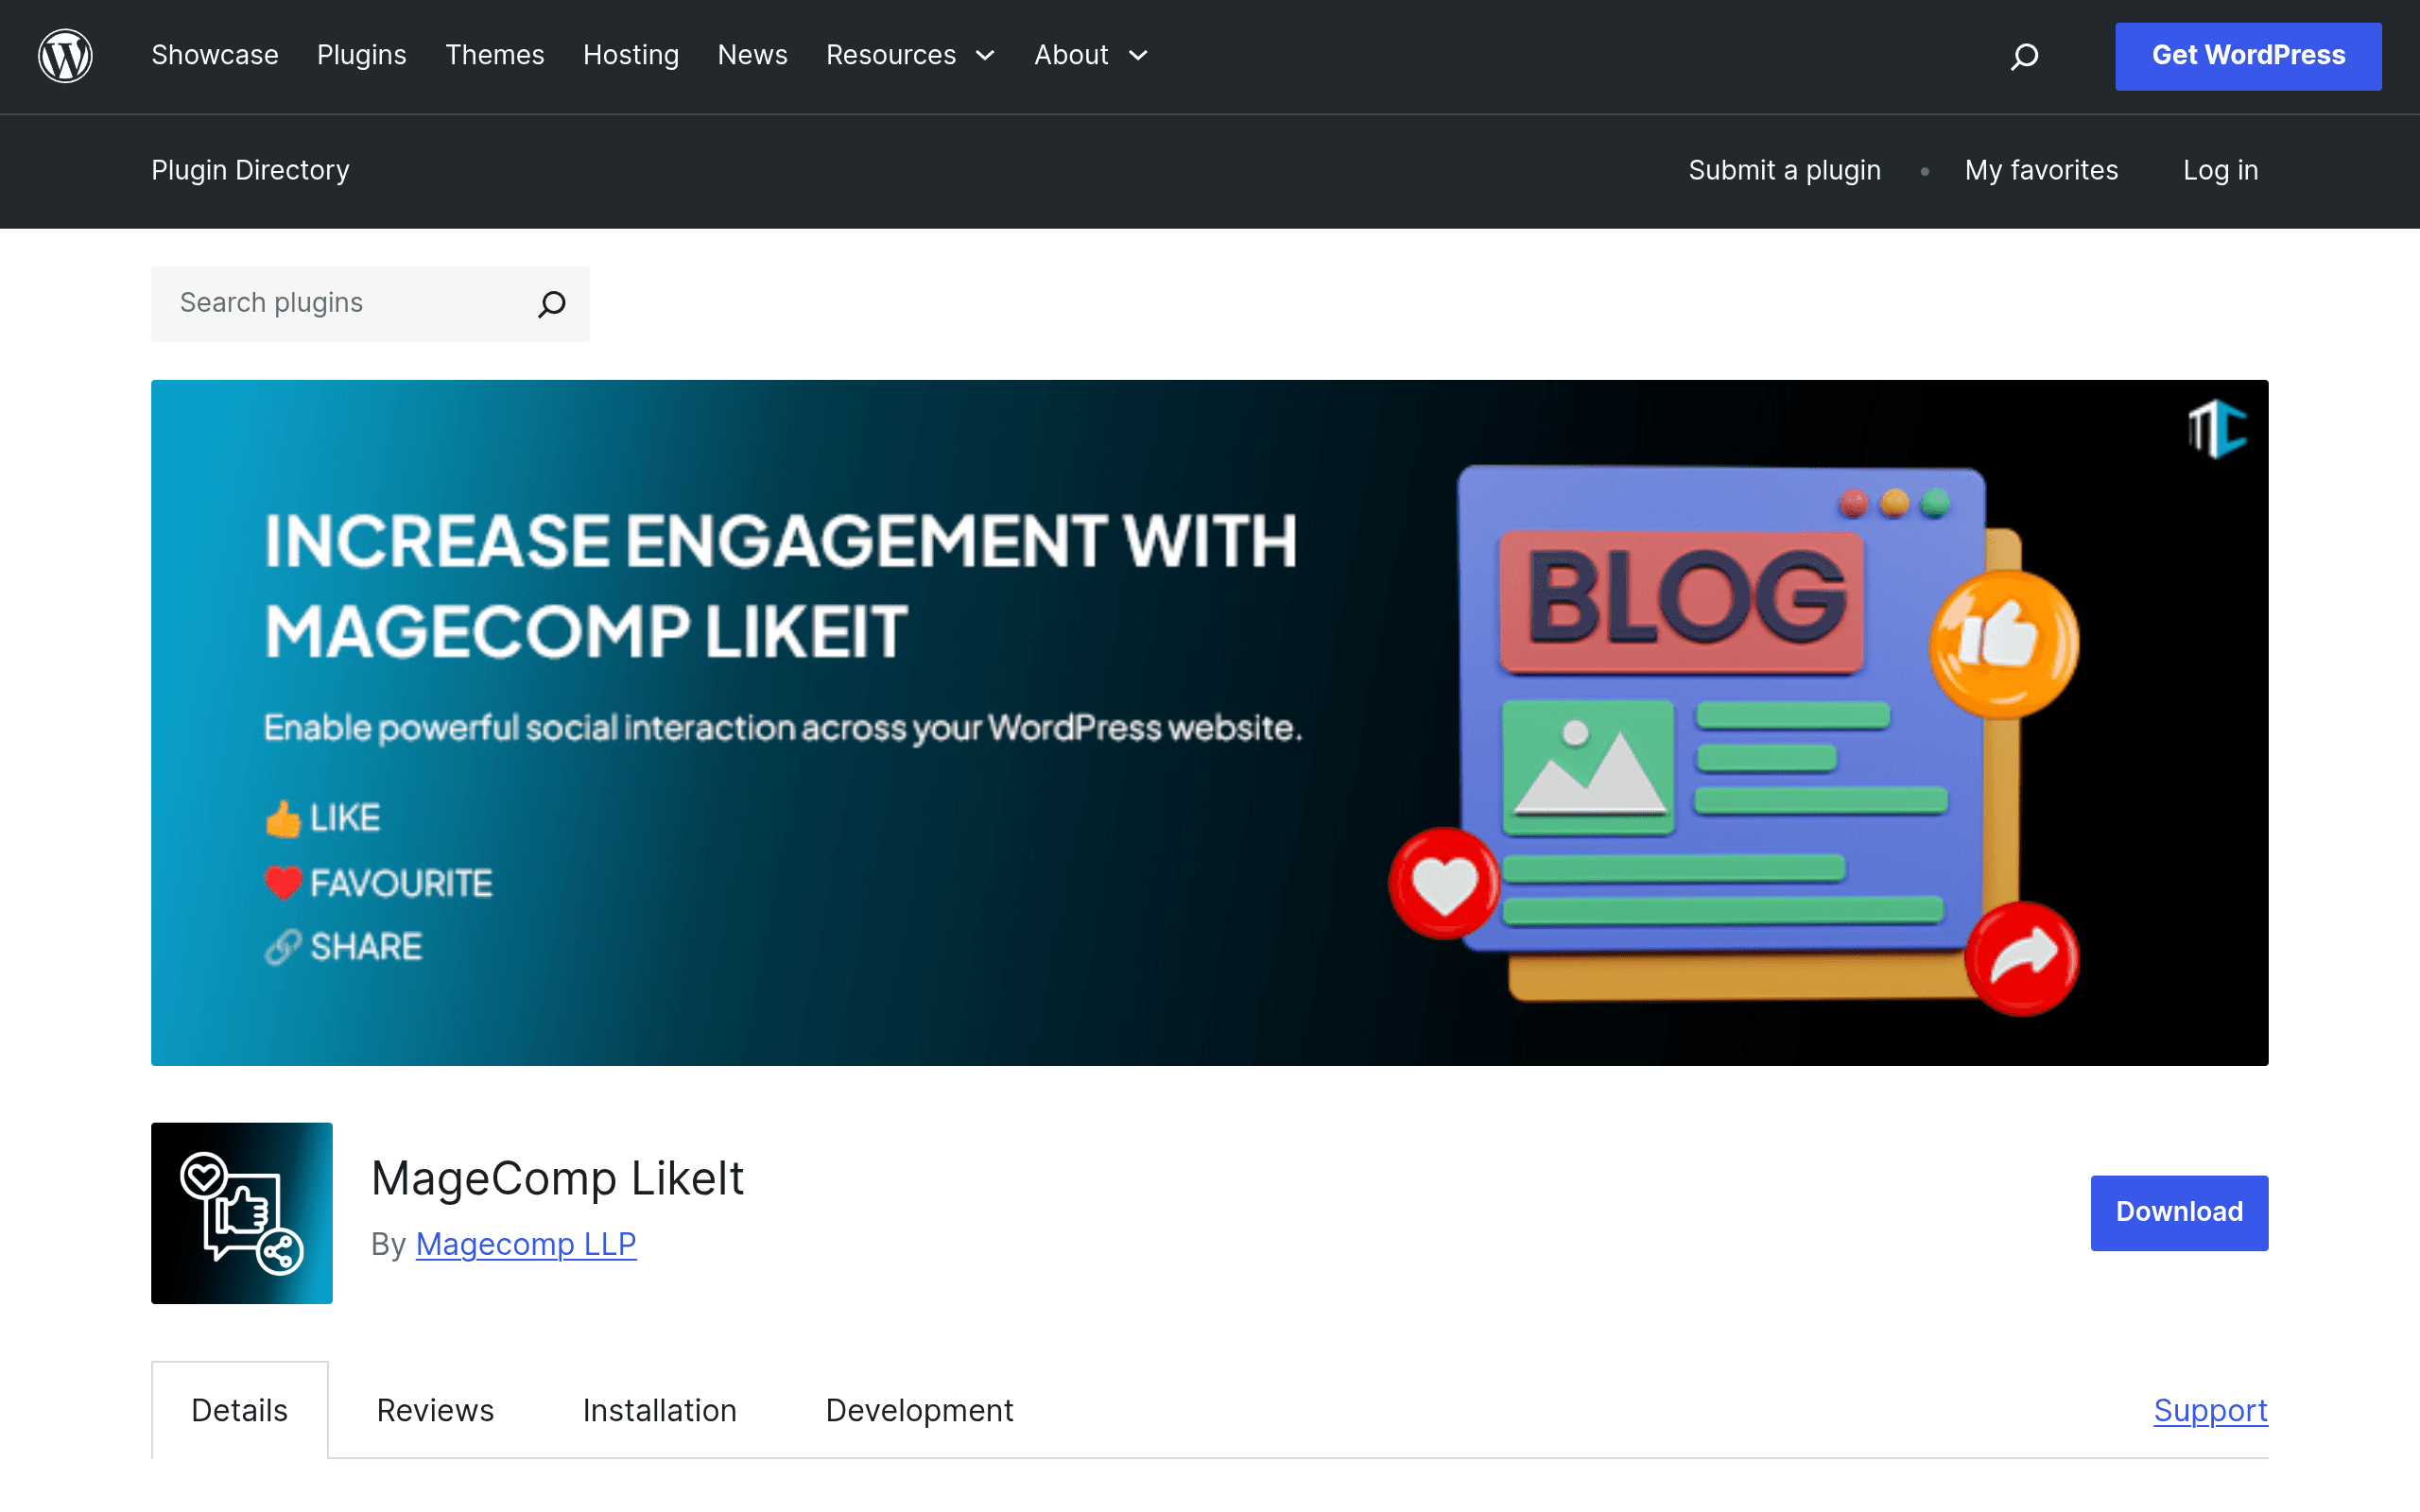This screenshot has height=1512, width=2420.
Task: Switch to the Installation tab
Action: [660, 1410]
